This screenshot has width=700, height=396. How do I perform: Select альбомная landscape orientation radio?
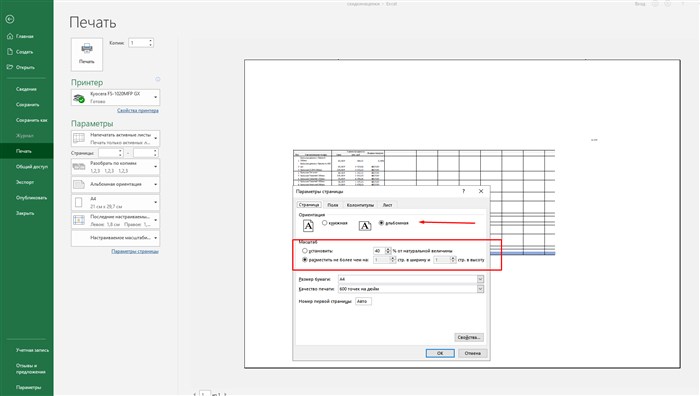[x=381, y=223]
